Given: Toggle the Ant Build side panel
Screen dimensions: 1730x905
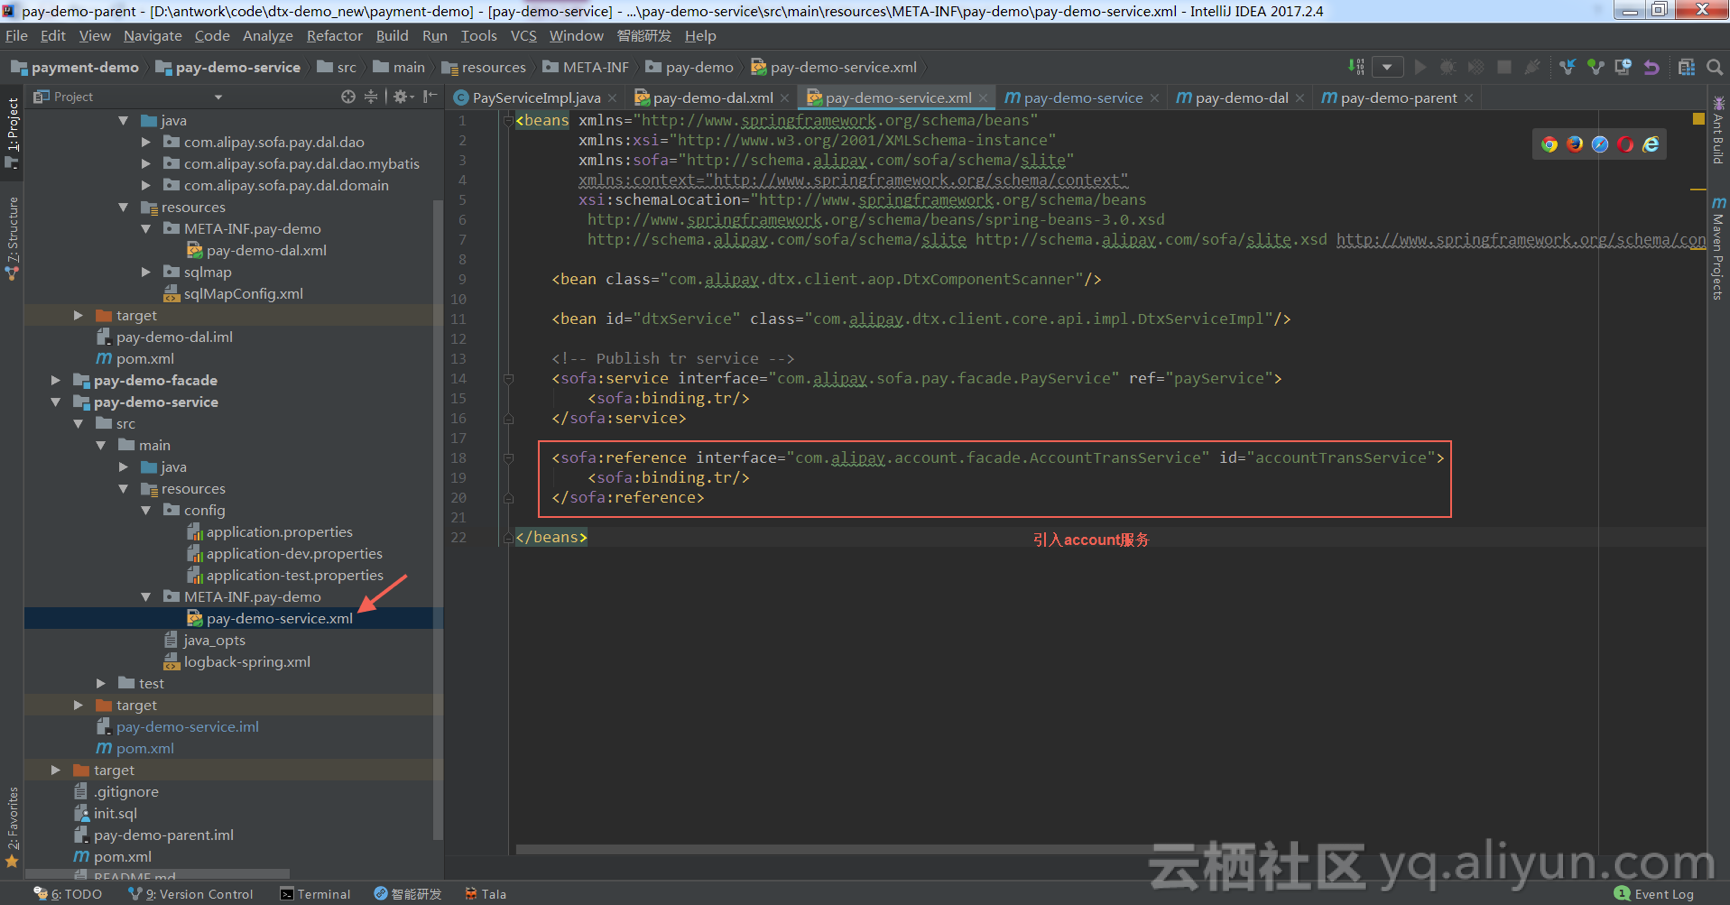Looking at the screenshot, I should (x=1718, y=132).
